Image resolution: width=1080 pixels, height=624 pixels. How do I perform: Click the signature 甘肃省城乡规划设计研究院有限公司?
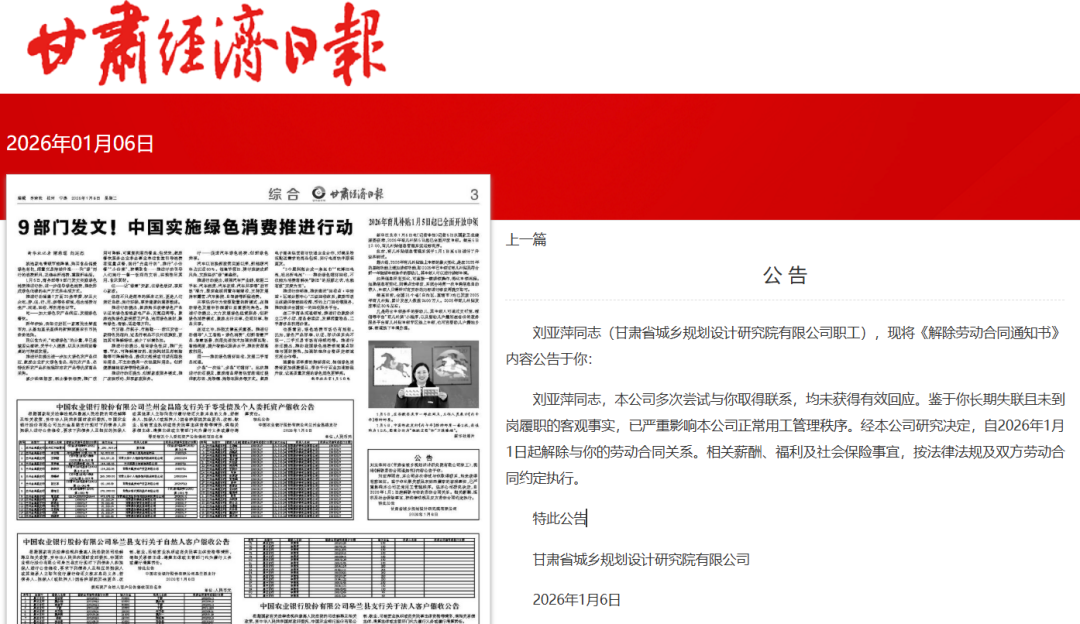tap(641, 560)
